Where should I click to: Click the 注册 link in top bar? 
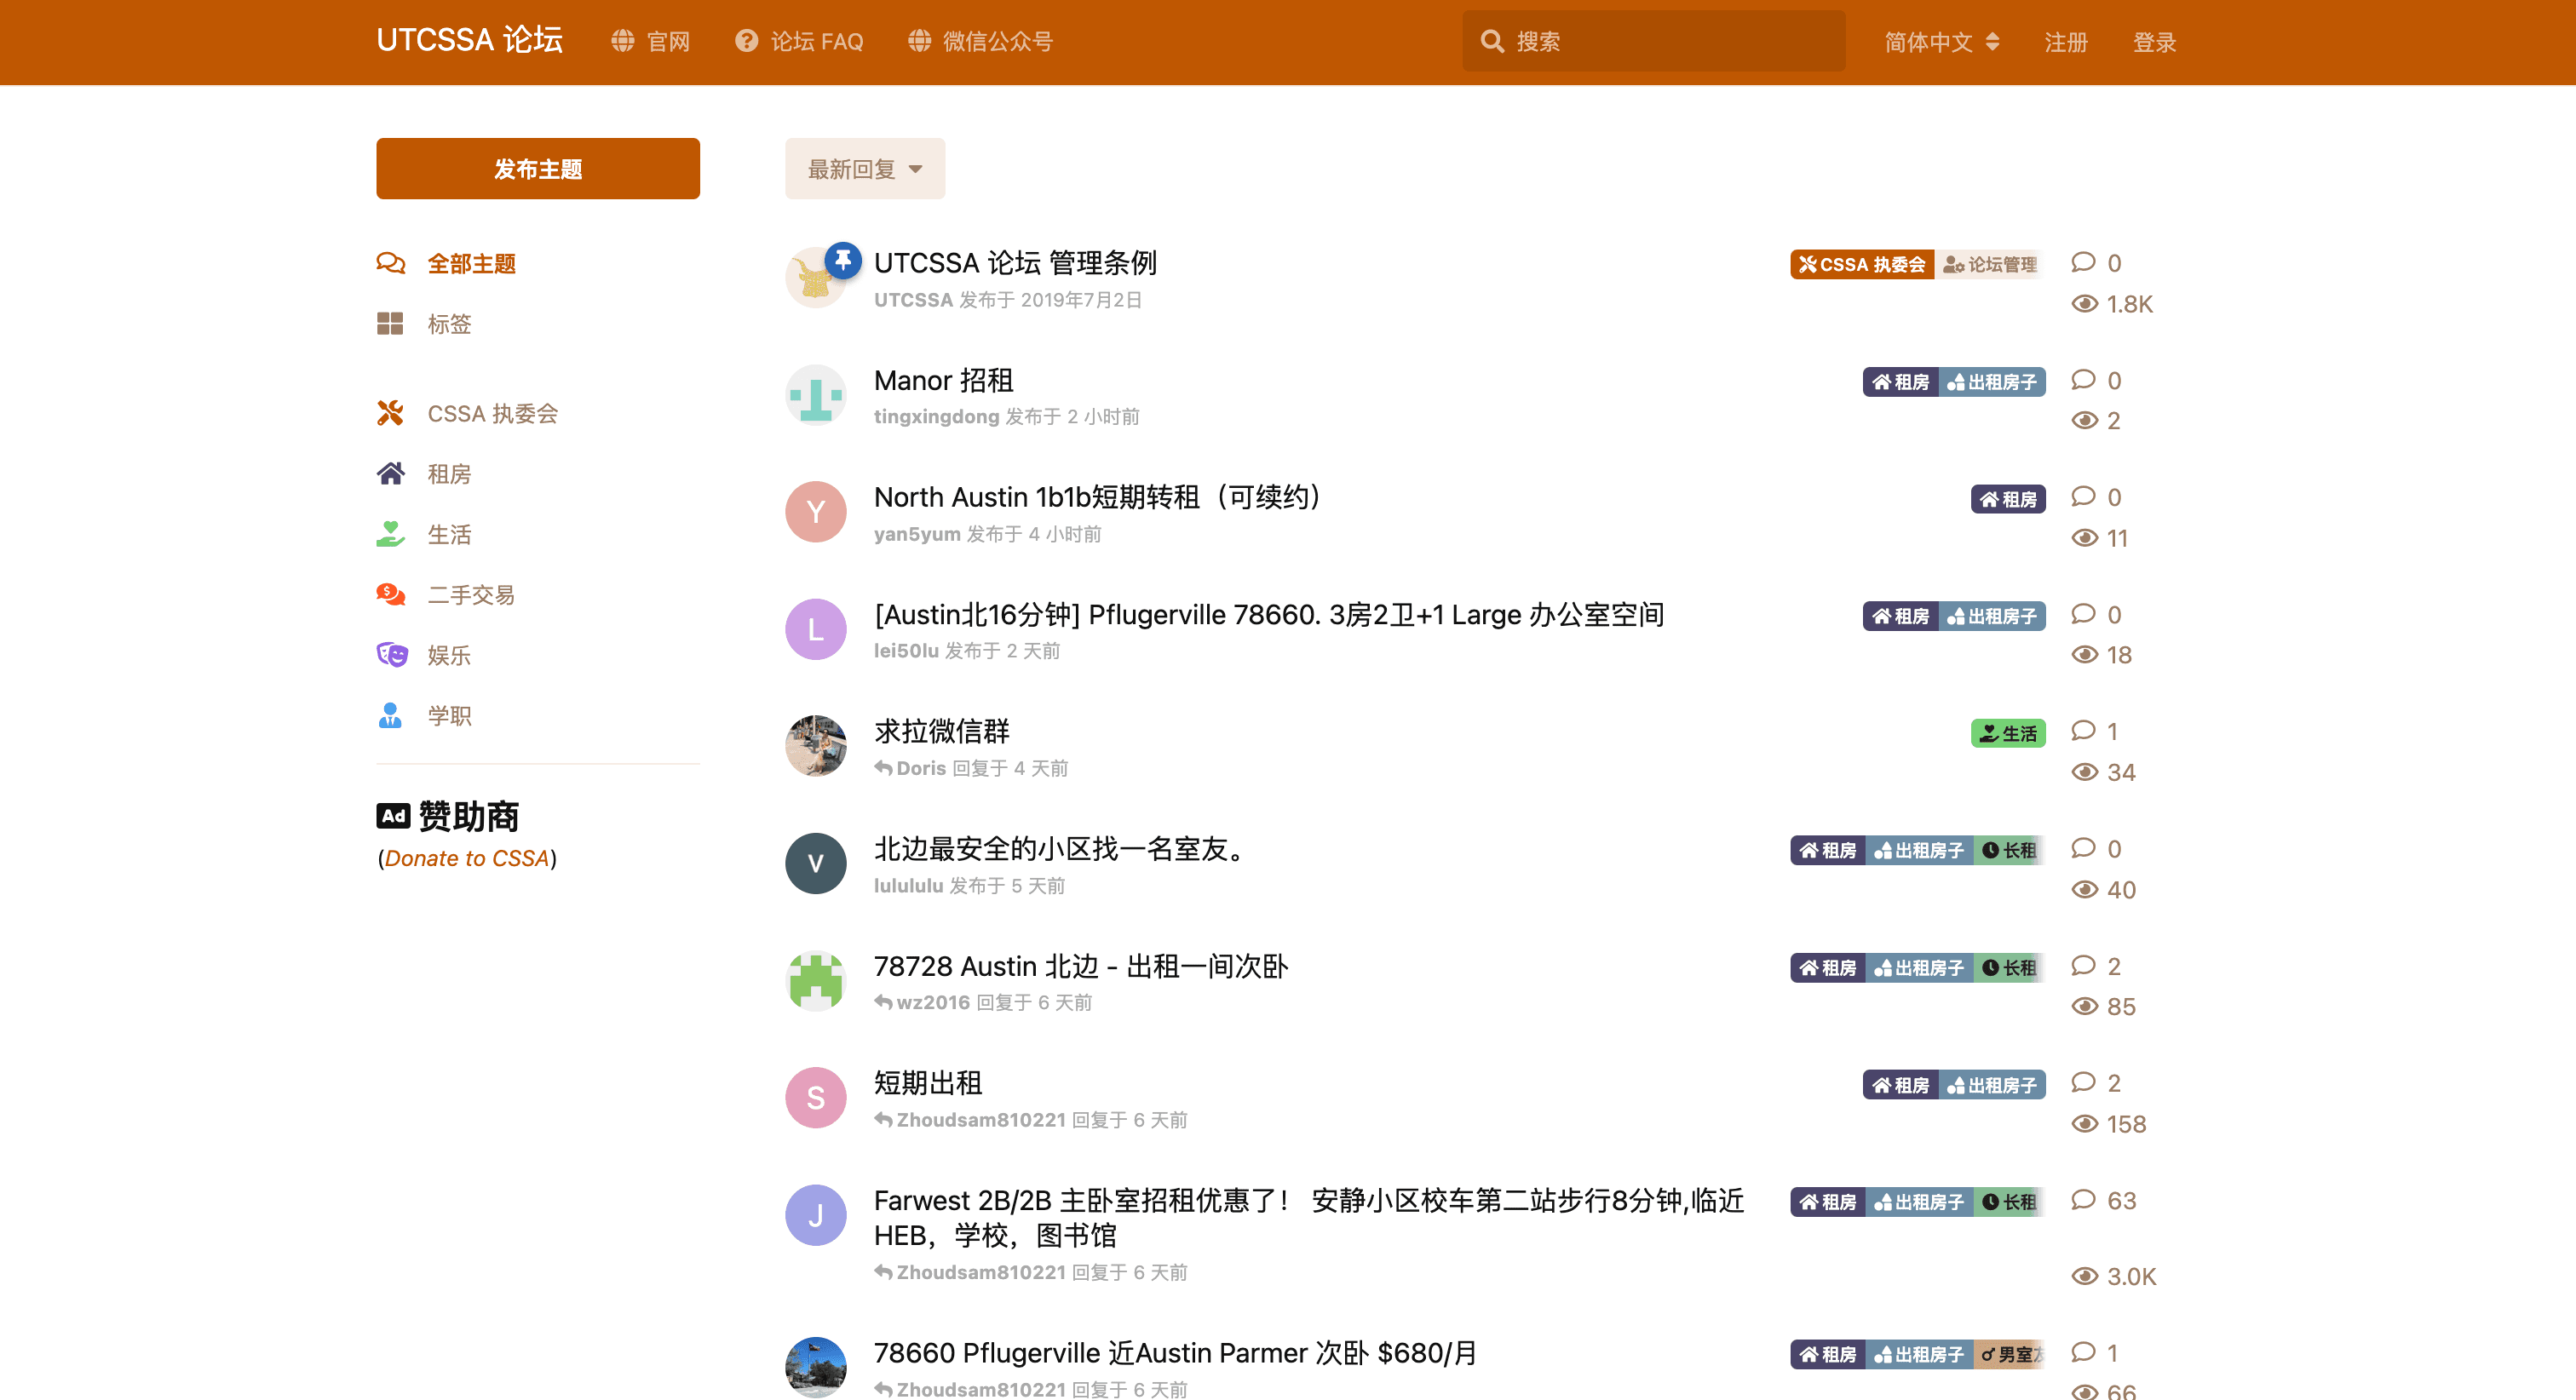tap(2065, 42)
